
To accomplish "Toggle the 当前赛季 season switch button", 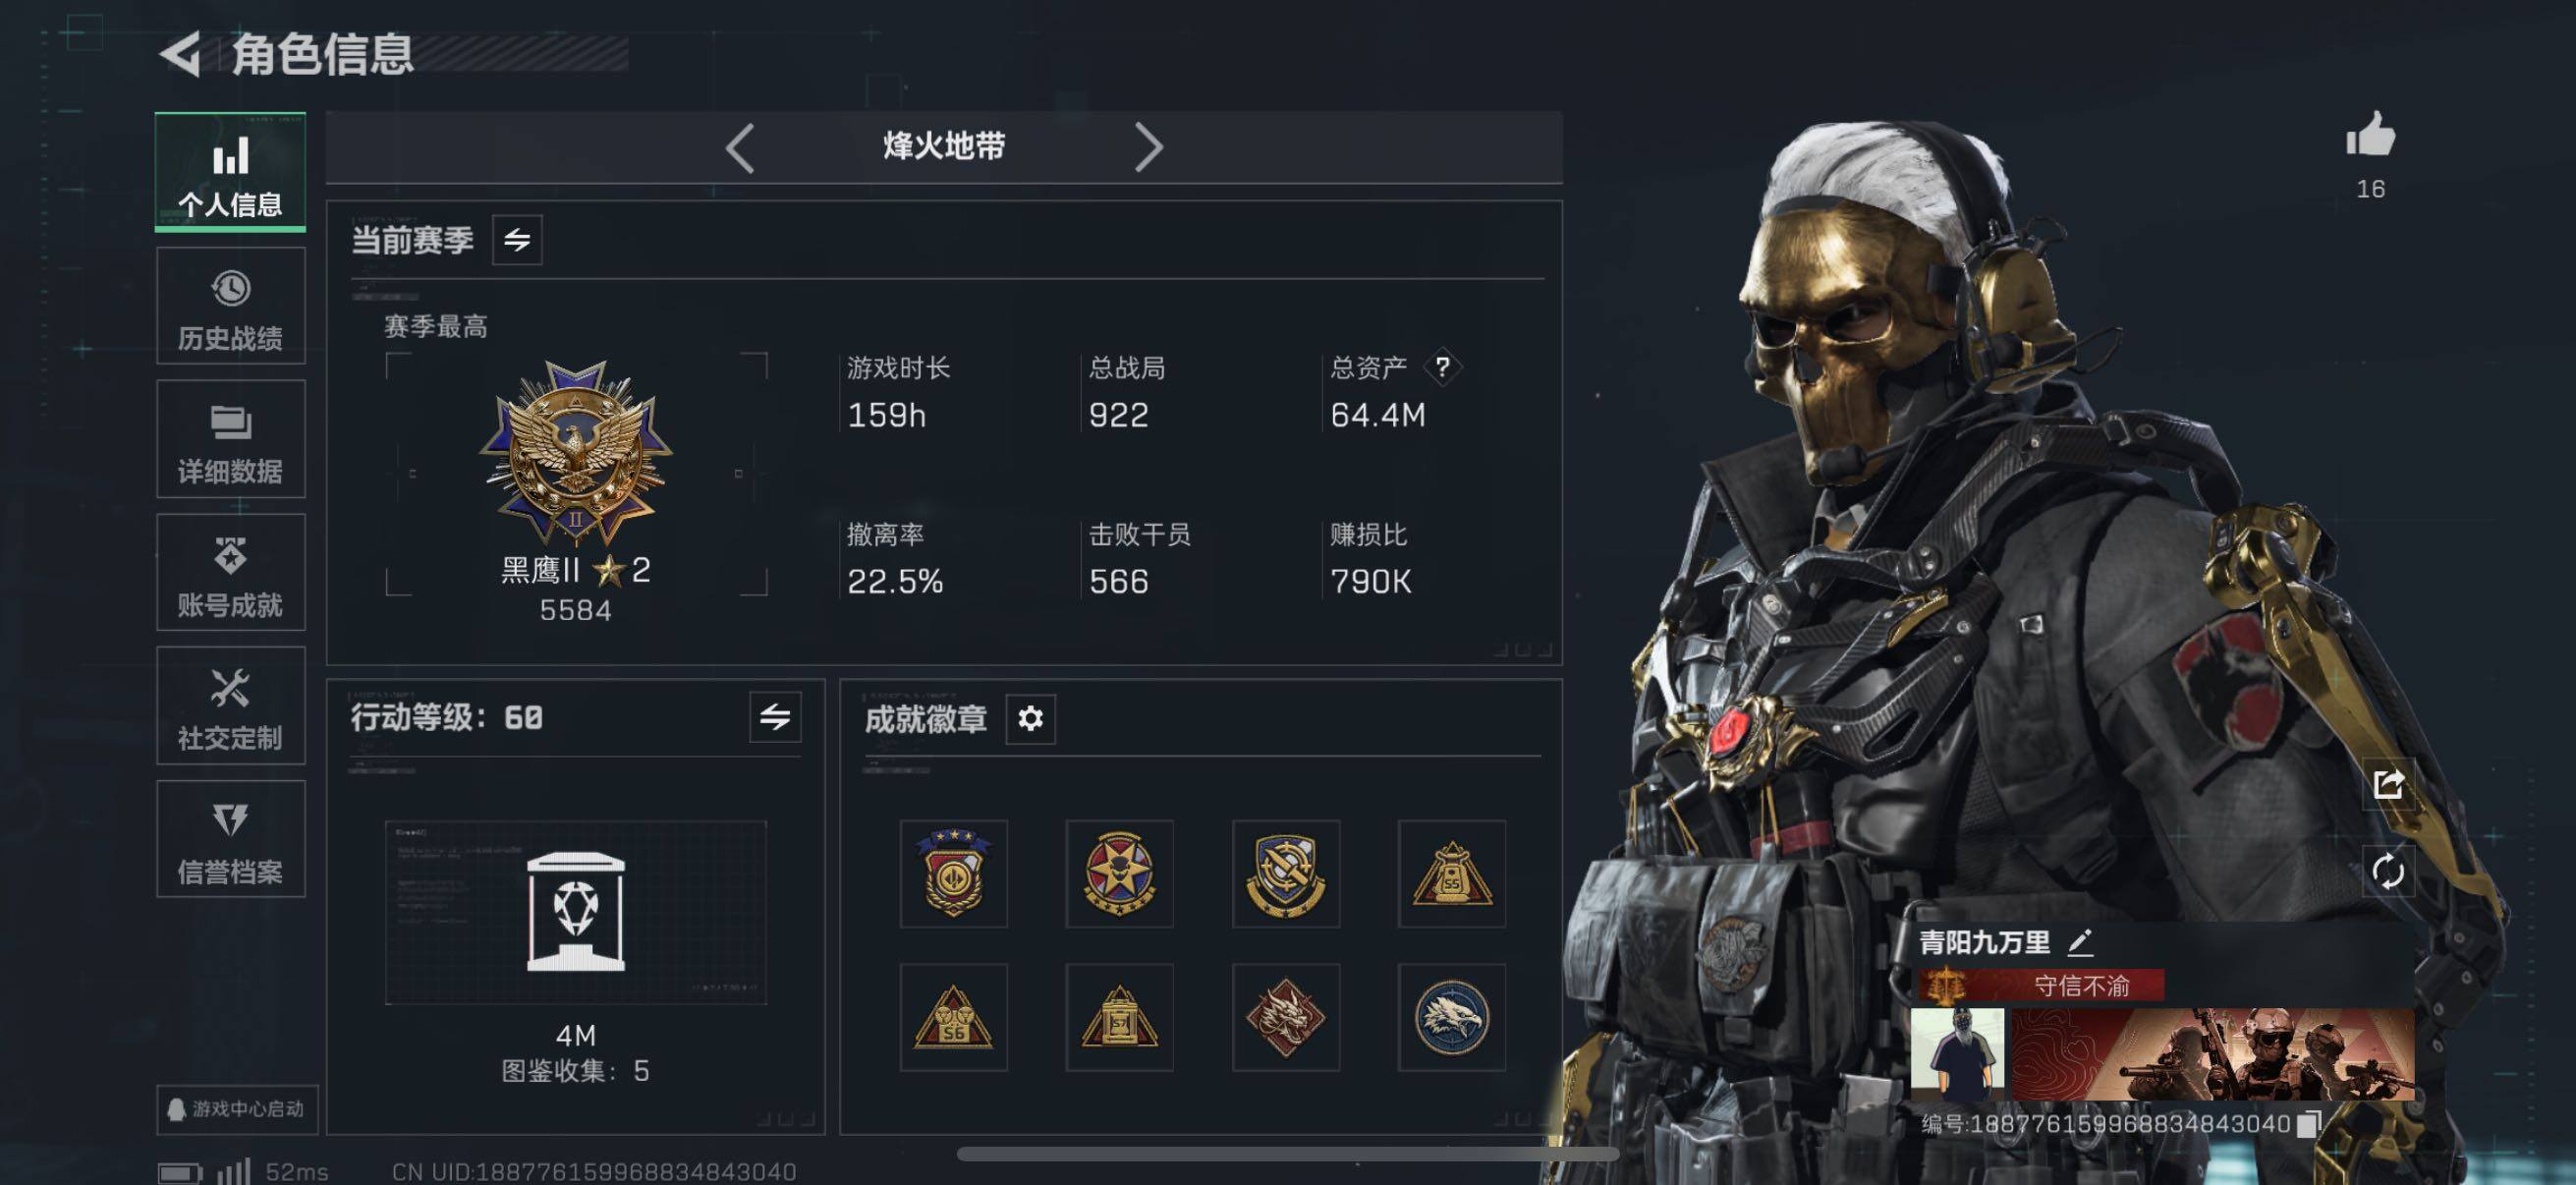I will 517,240.
